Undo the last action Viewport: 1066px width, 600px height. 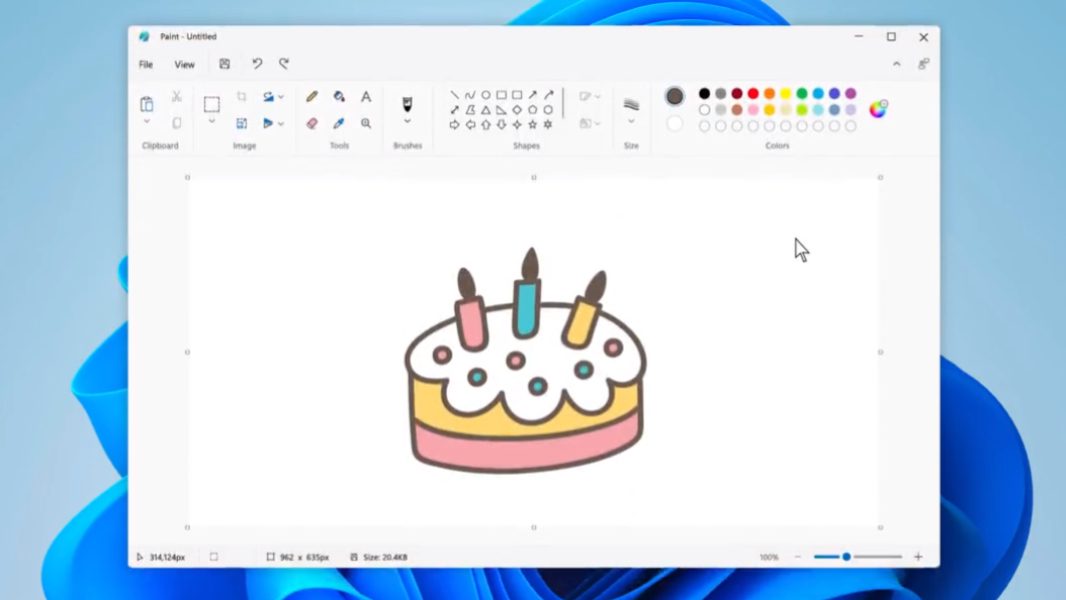click(257, 64)
